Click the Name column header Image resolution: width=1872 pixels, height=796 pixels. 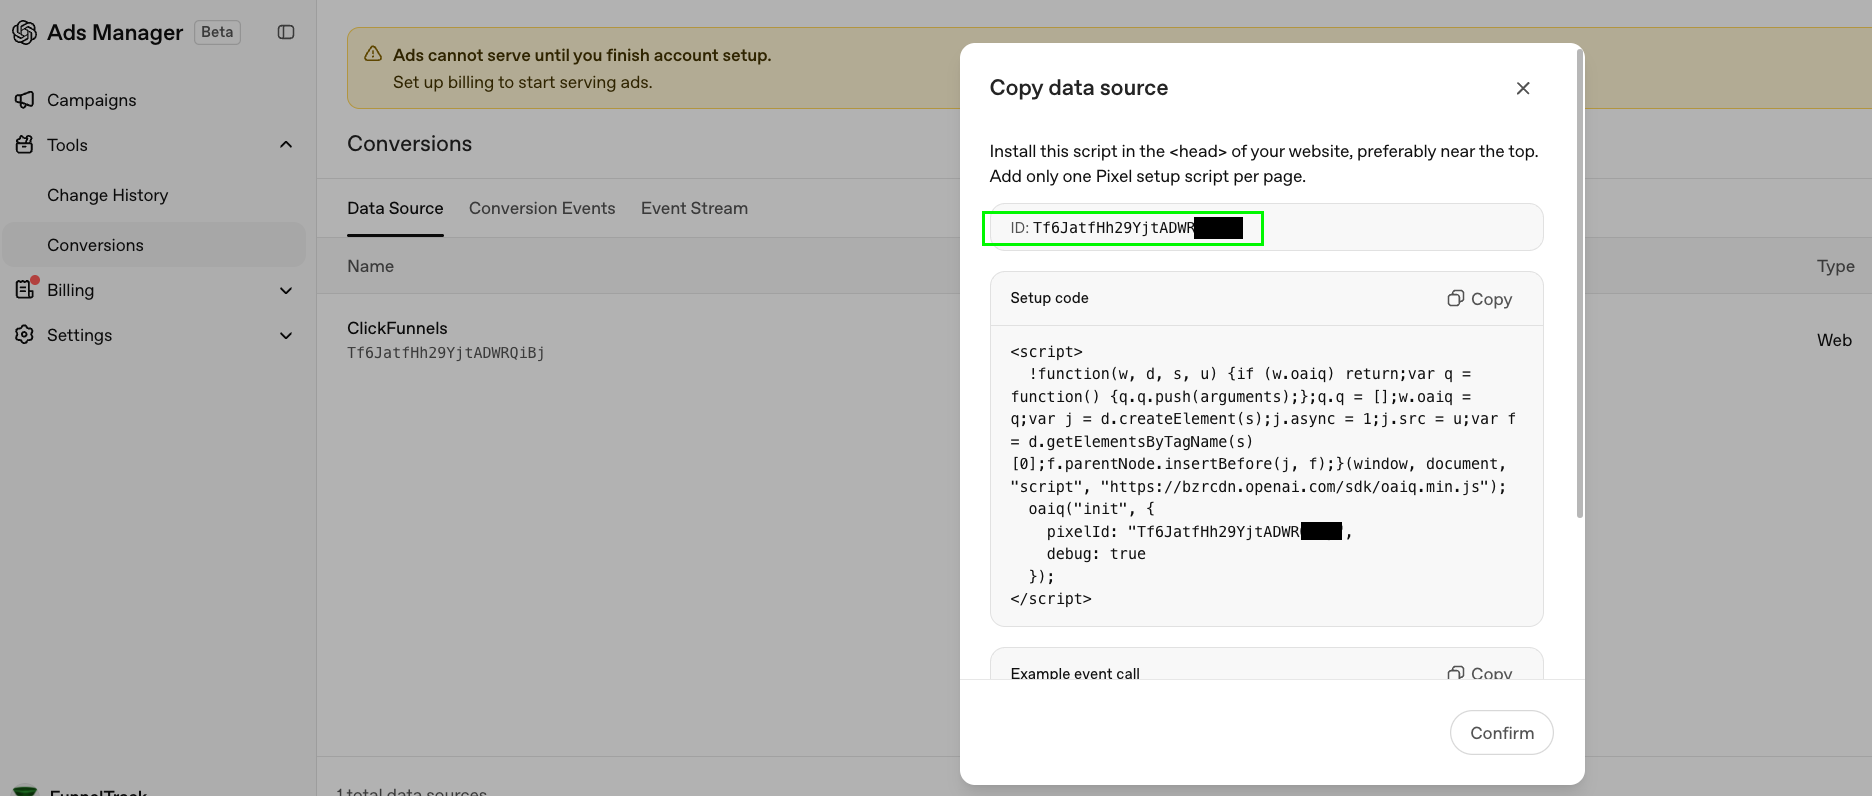click(x=370, y=266)
